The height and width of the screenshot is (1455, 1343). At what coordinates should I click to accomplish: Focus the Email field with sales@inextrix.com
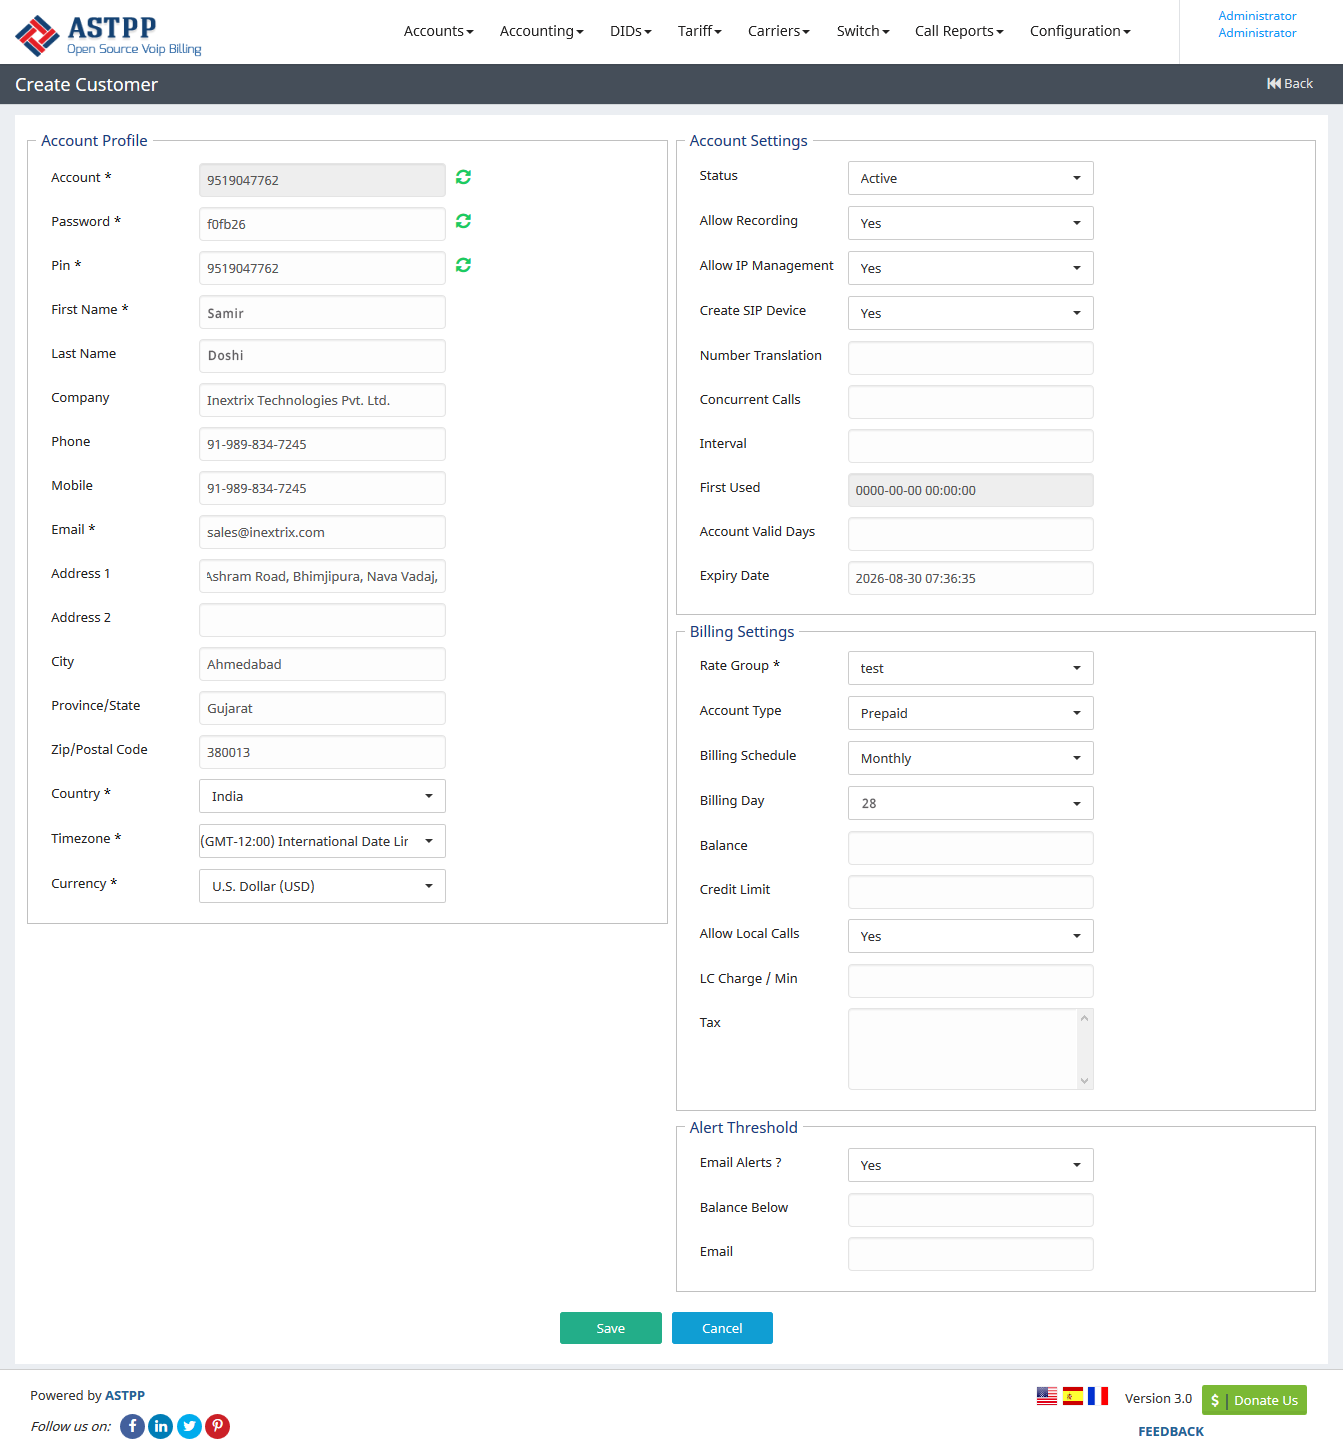point(322,532)
